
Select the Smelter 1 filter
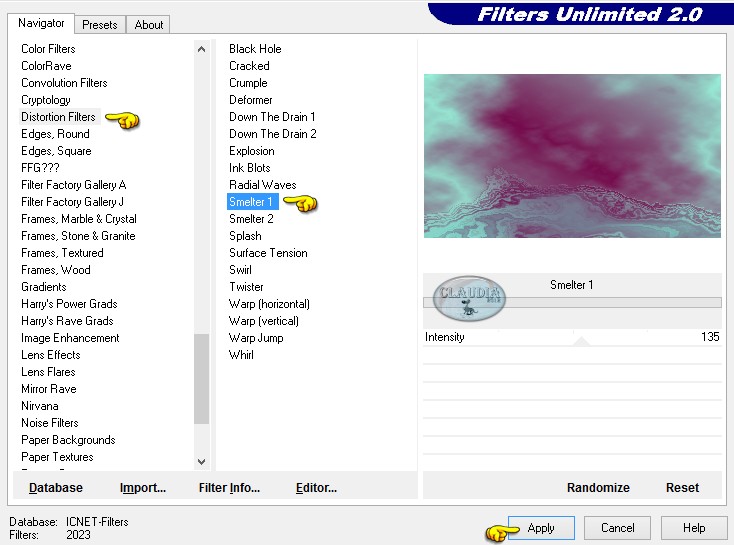pos(253,202)
